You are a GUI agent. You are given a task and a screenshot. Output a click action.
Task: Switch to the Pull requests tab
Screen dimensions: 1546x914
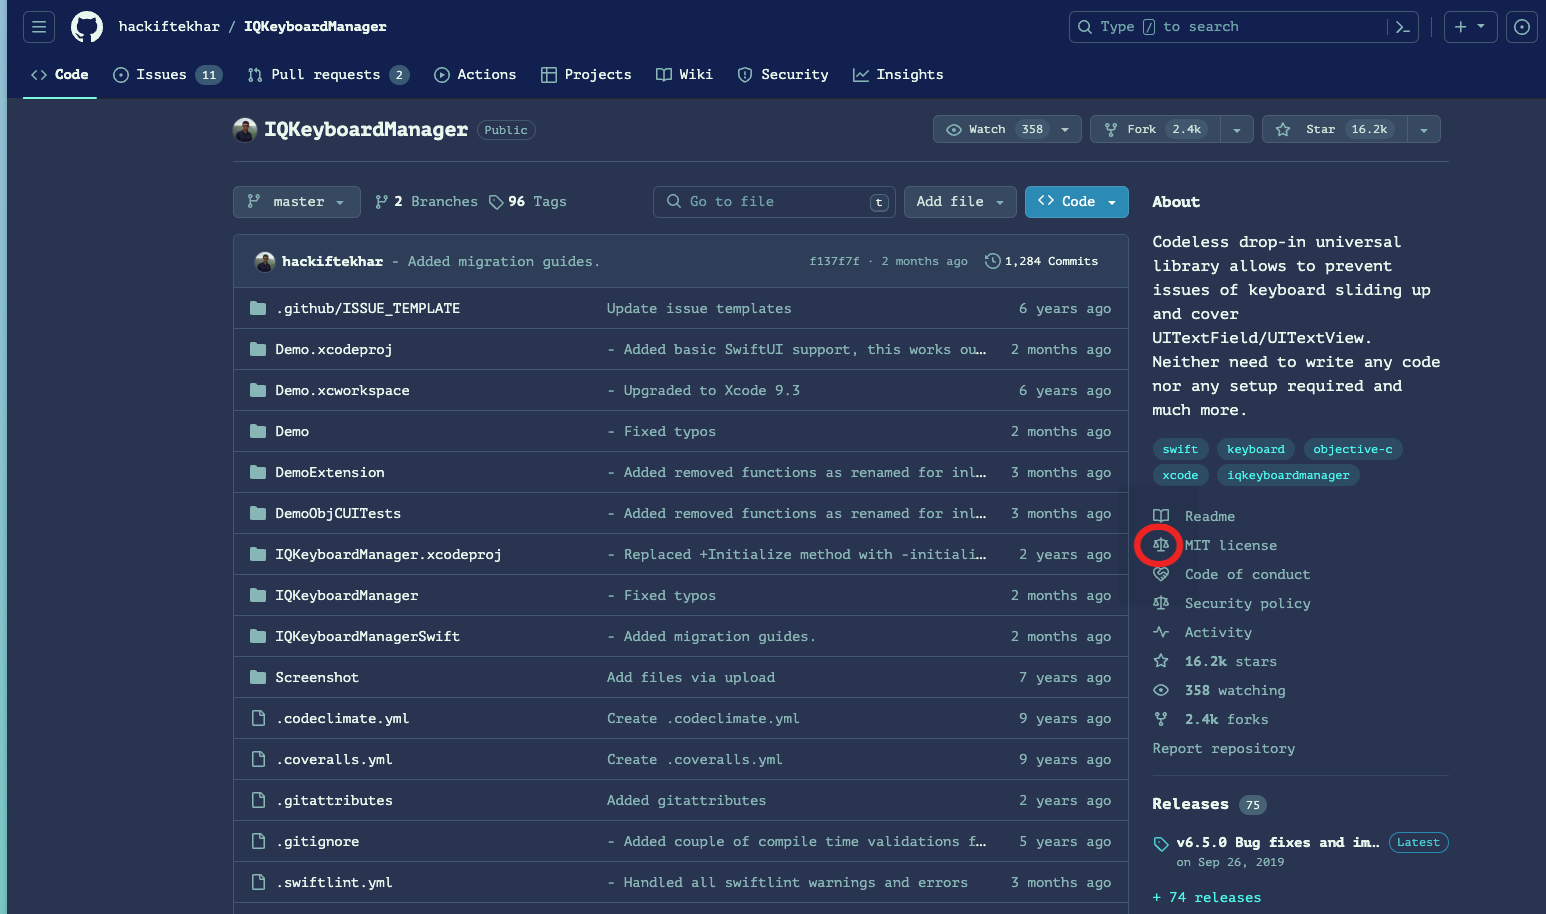coord(328,75)
